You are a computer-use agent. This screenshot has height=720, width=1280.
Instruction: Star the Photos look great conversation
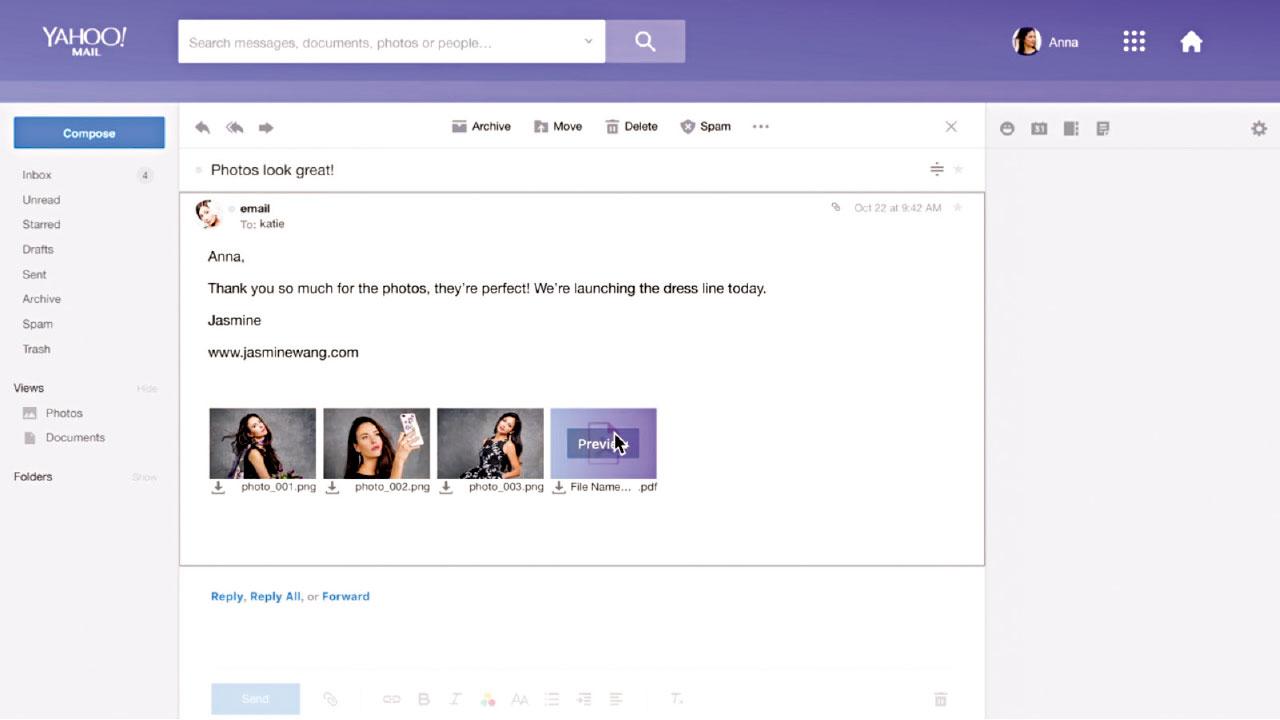[x=958, y=170]
